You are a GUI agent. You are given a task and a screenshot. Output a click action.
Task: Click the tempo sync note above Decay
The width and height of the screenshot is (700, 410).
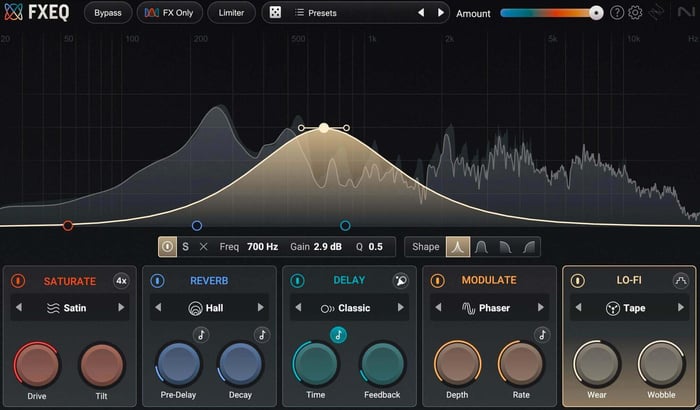[262, 335]
